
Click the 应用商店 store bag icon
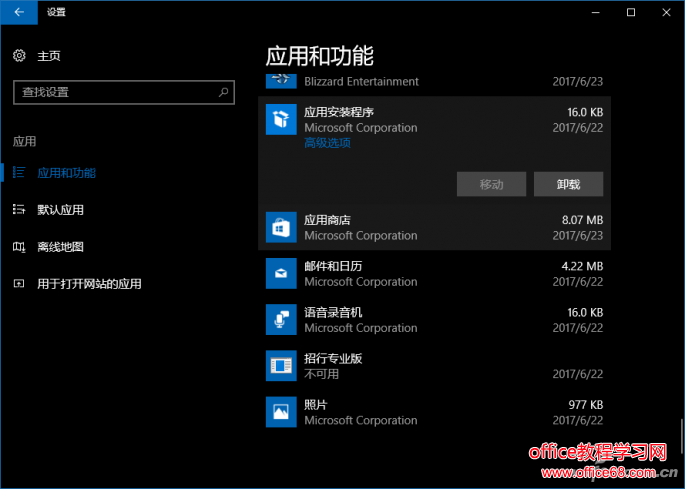(281, 227)
